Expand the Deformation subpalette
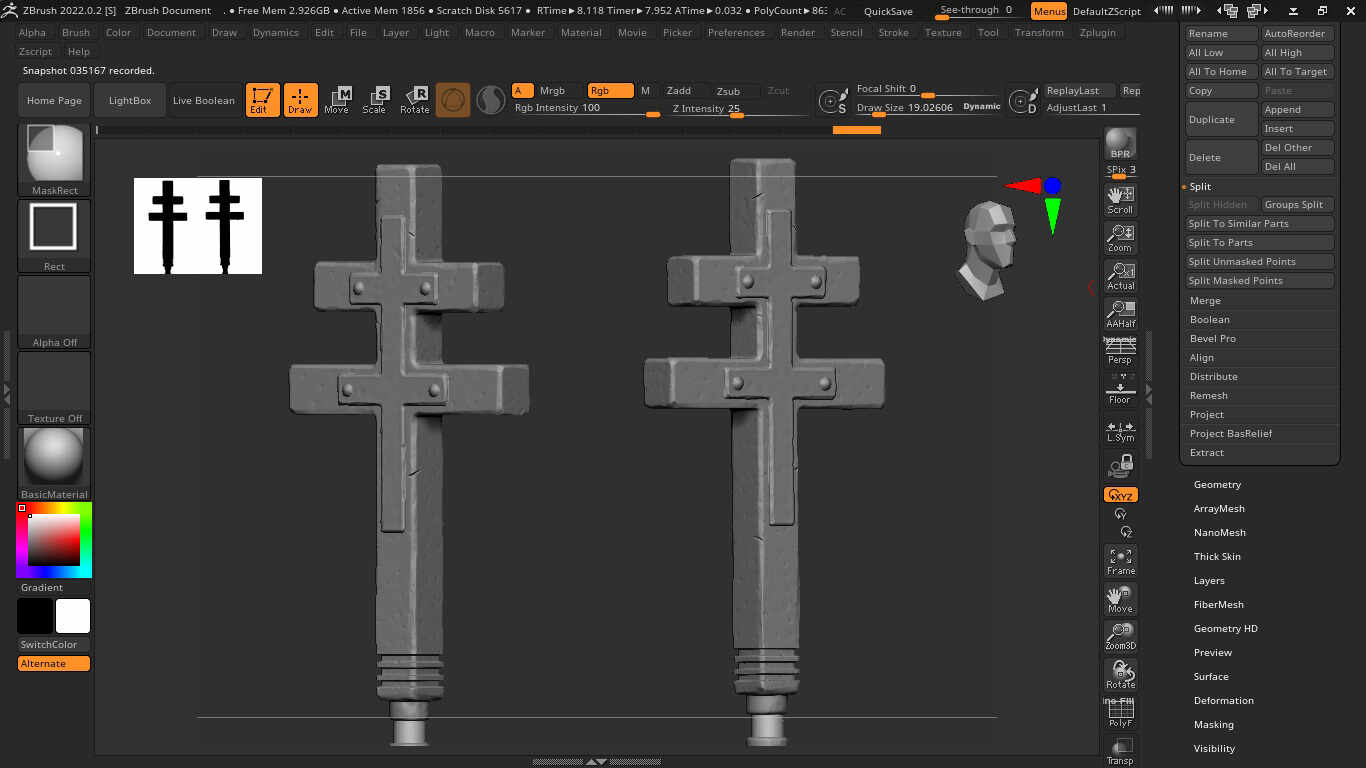 coord(1223,701)
